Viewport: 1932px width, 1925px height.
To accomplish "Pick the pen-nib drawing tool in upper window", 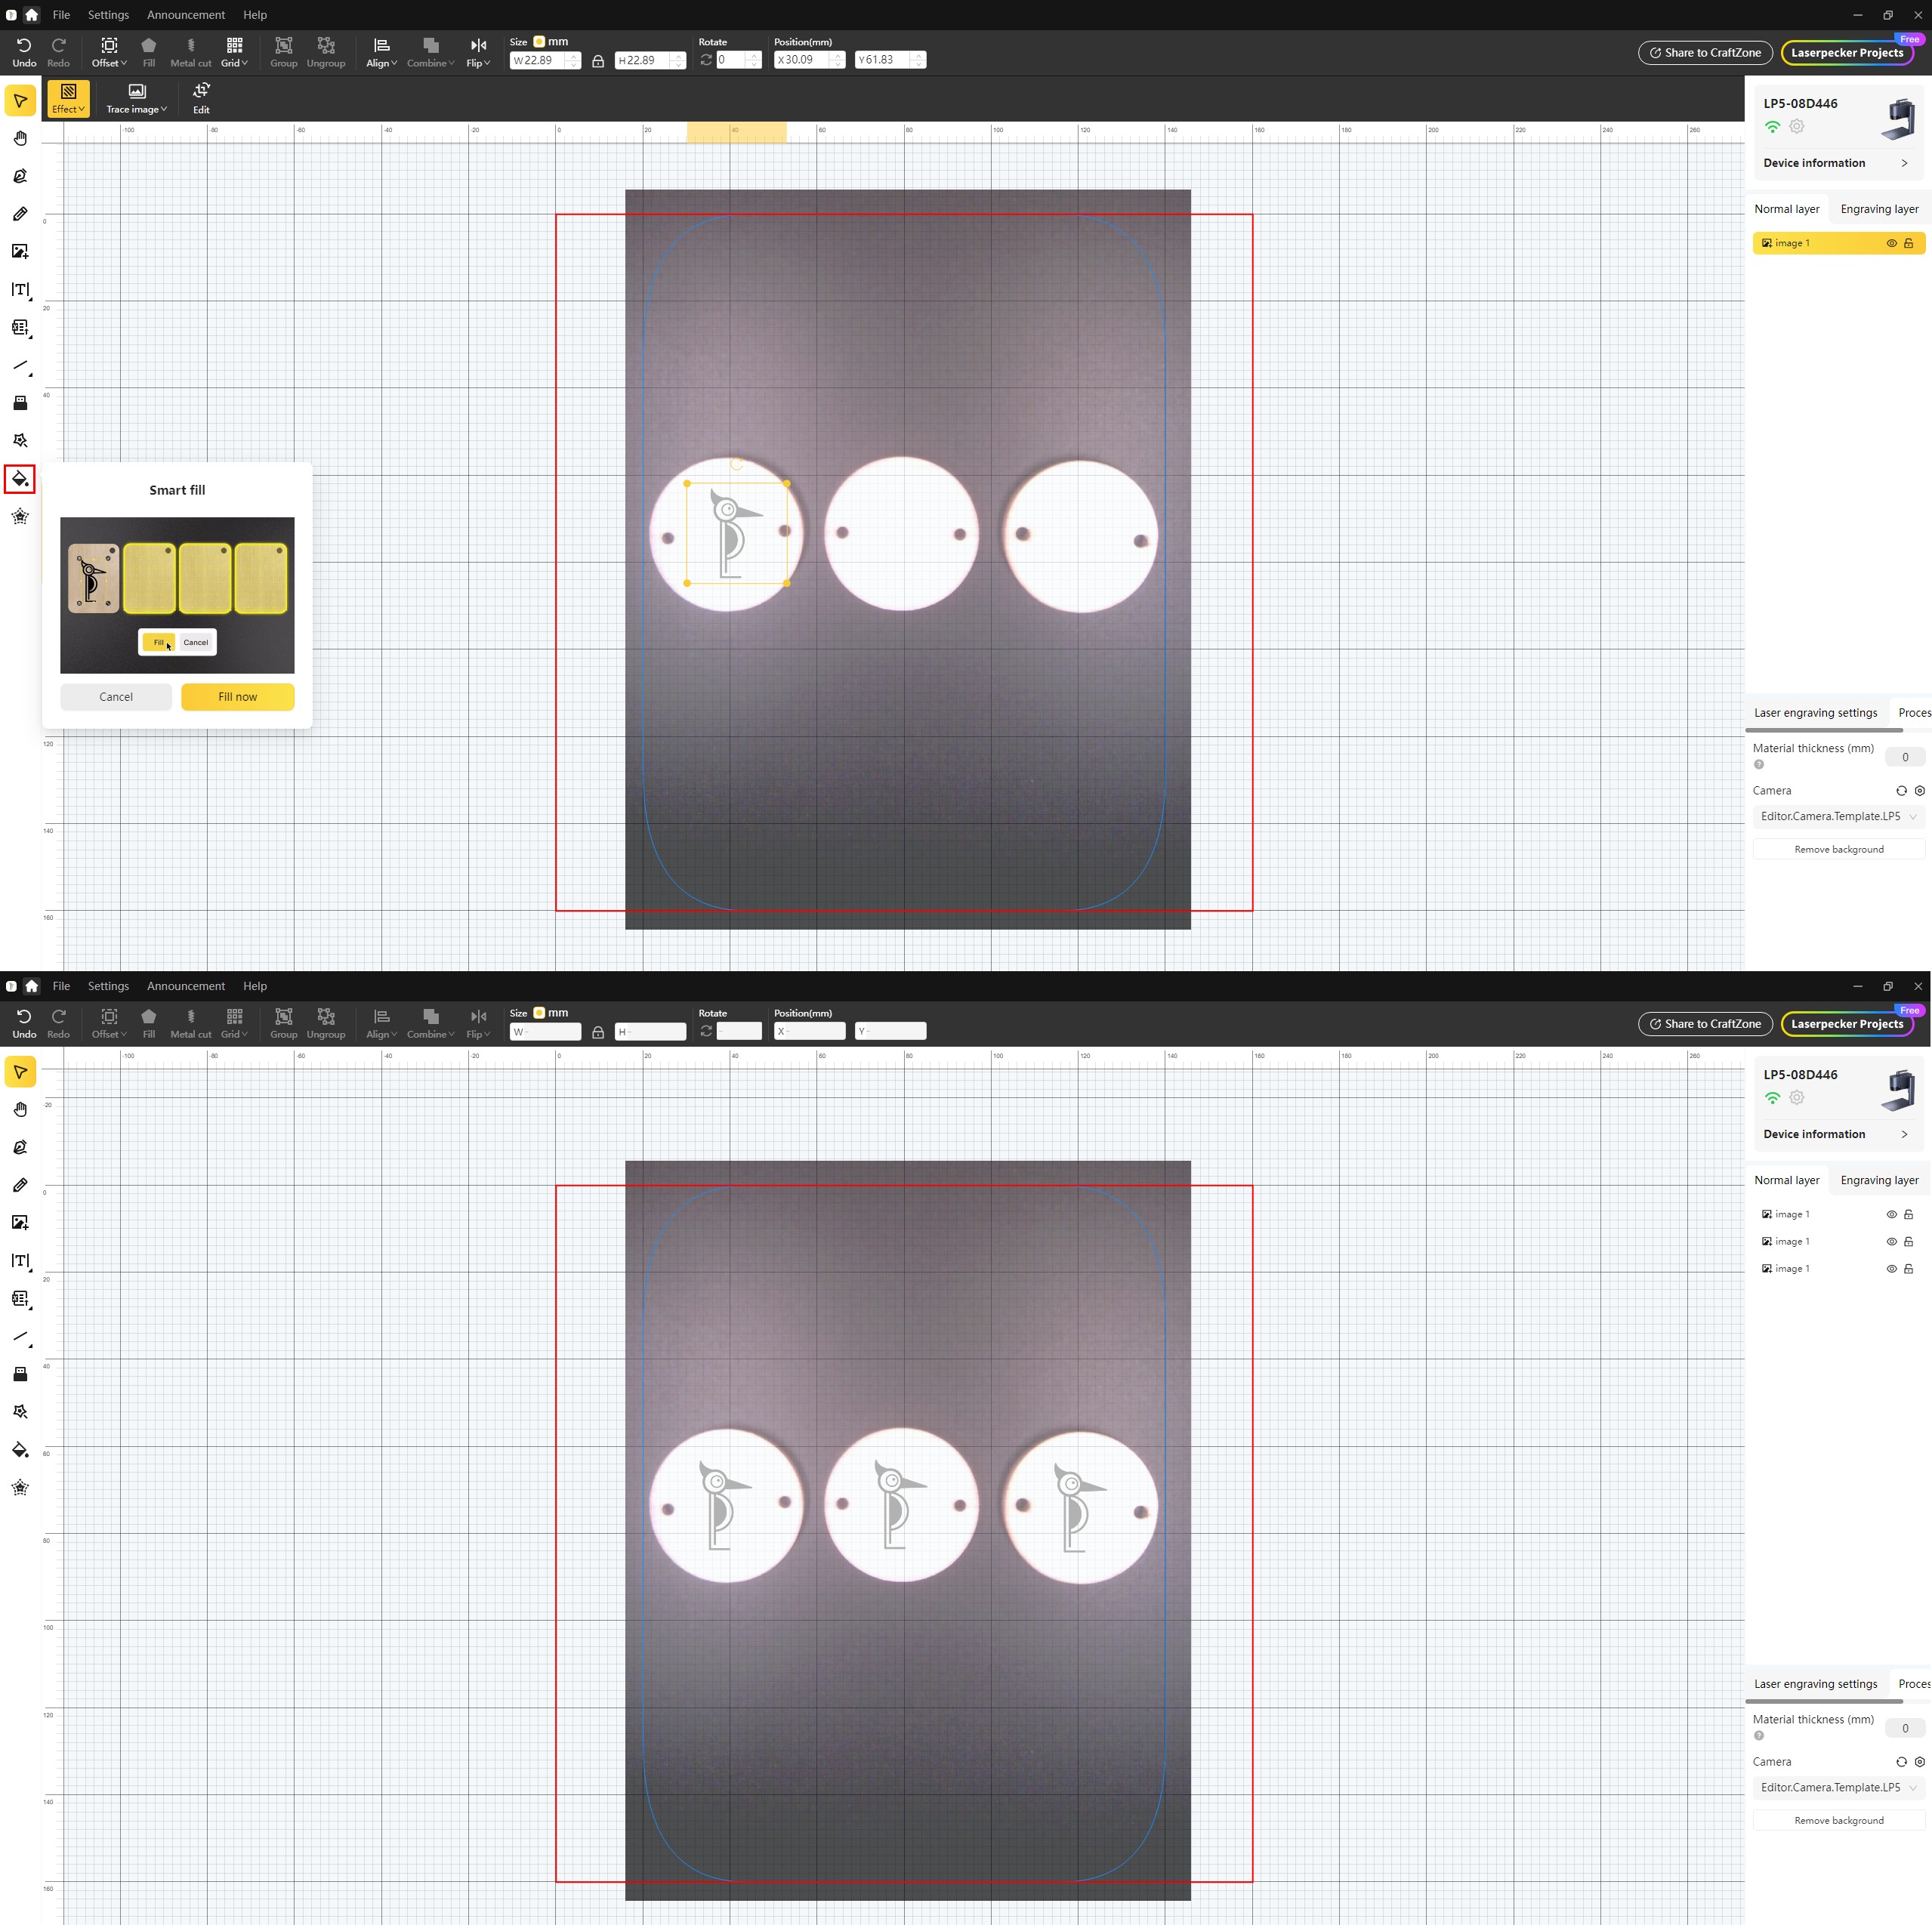I will pos(20,176).
